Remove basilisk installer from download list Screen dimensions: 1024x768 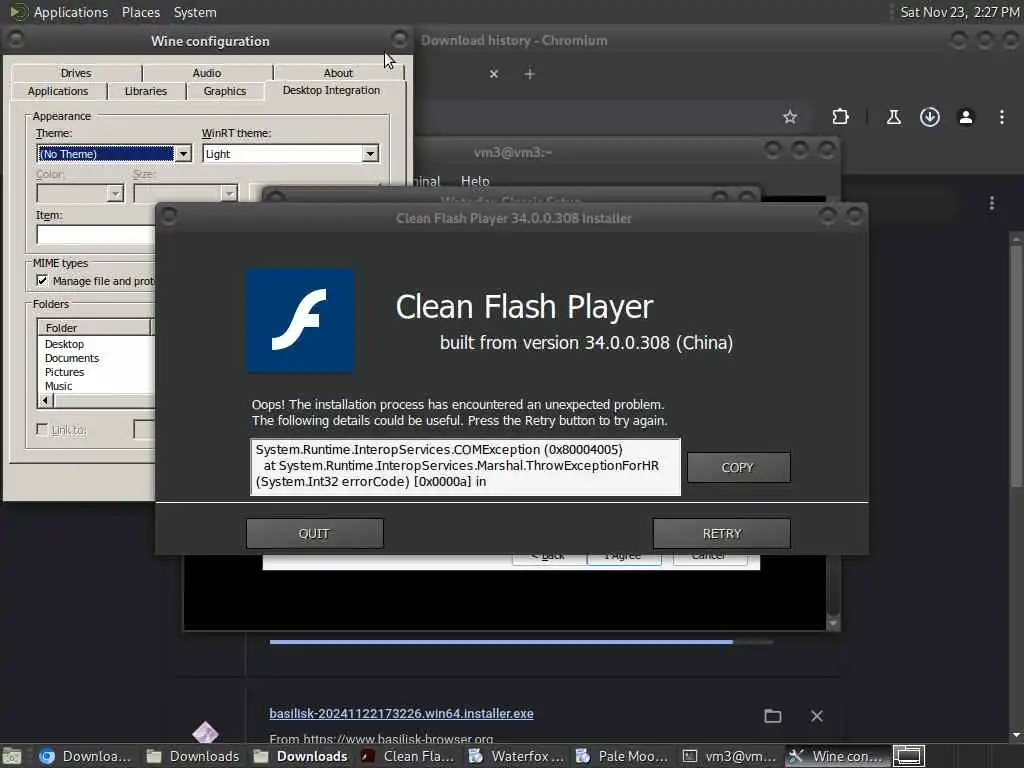point(817,716)
